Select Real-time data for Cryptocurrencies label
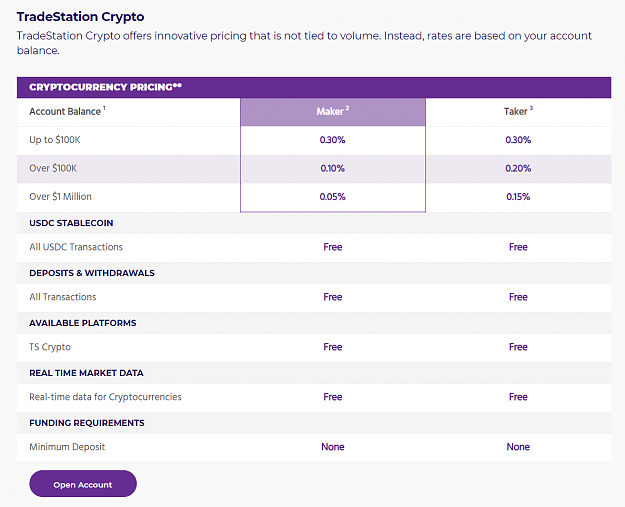Screen dimensions: 625x507 pyautogui.click(x=105, y=397)
